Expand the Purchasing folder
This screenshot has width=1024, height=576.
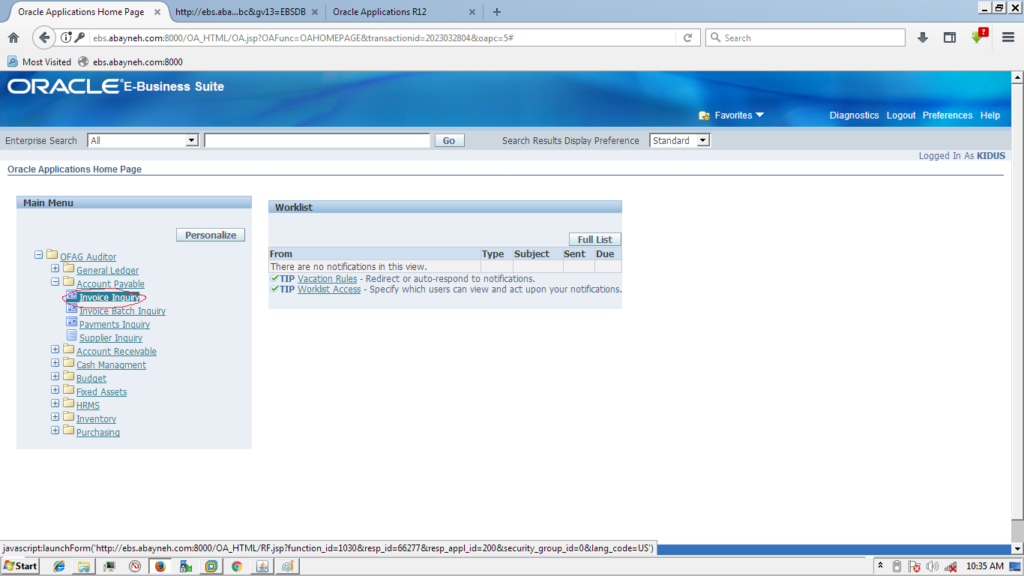point(55,430)
